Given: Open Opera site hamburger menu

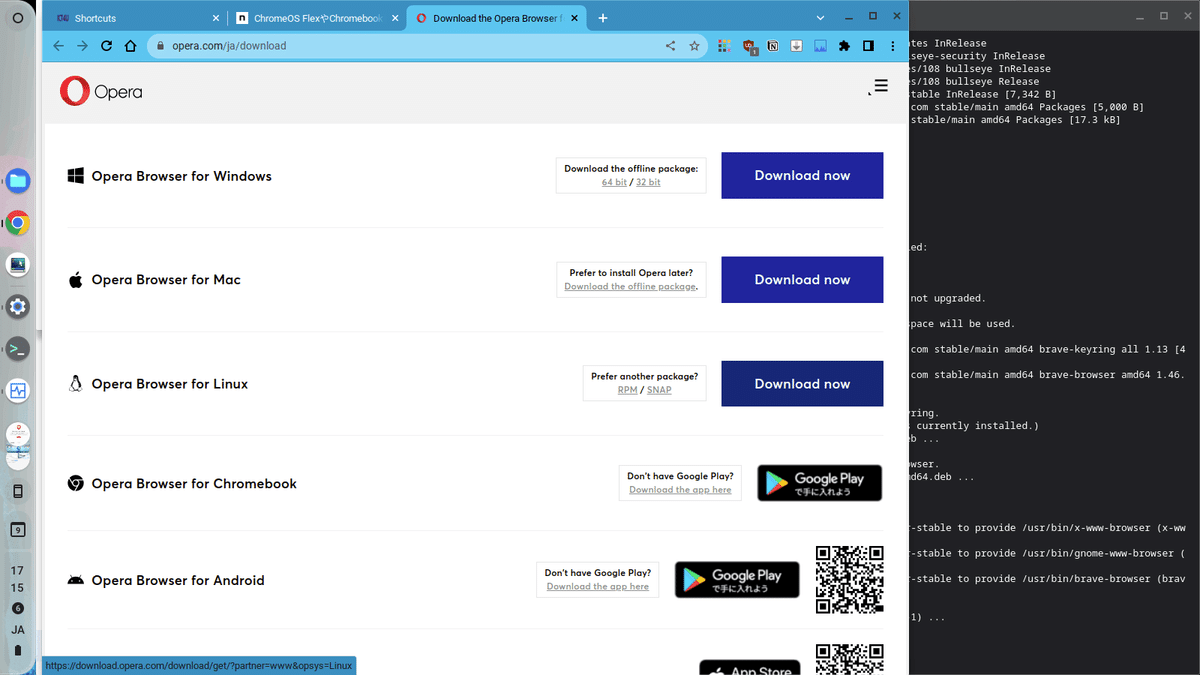Looking at the screenshot, I should tap(880, 86).
